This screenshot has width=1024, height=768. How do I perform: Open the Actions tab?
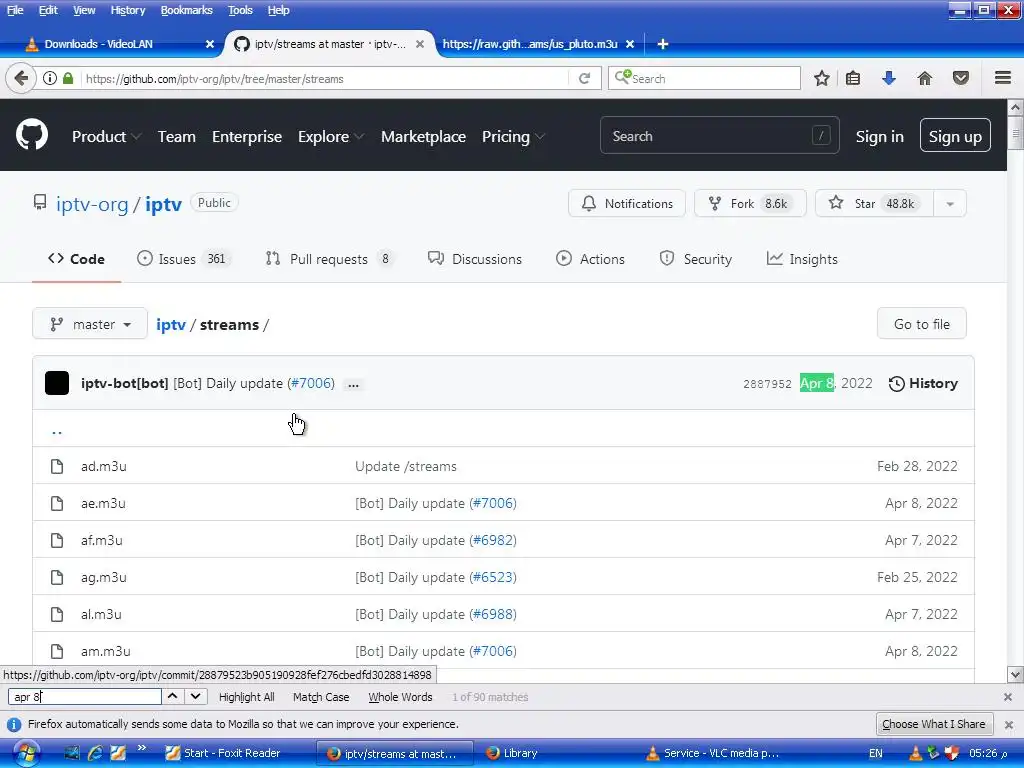tap(590, 259)
